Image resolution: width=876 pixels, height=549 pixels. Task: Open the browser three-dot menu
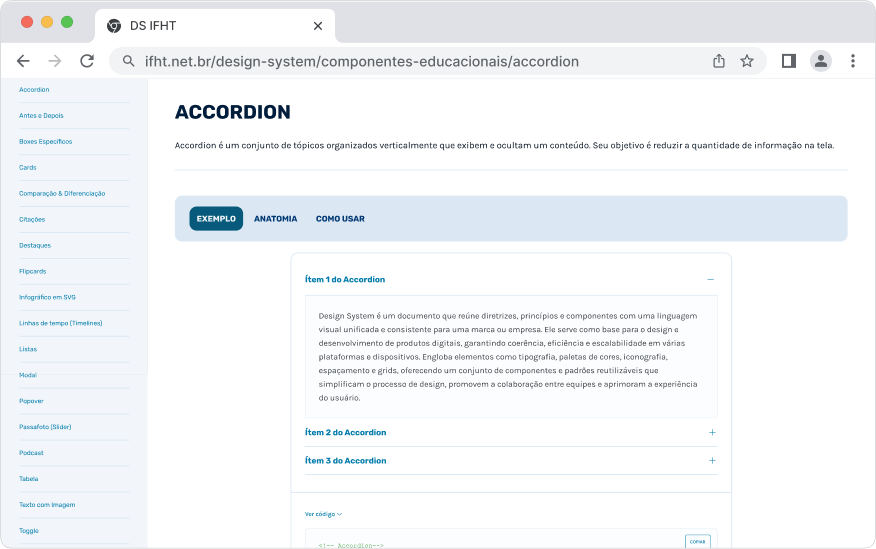pos(853,61)
